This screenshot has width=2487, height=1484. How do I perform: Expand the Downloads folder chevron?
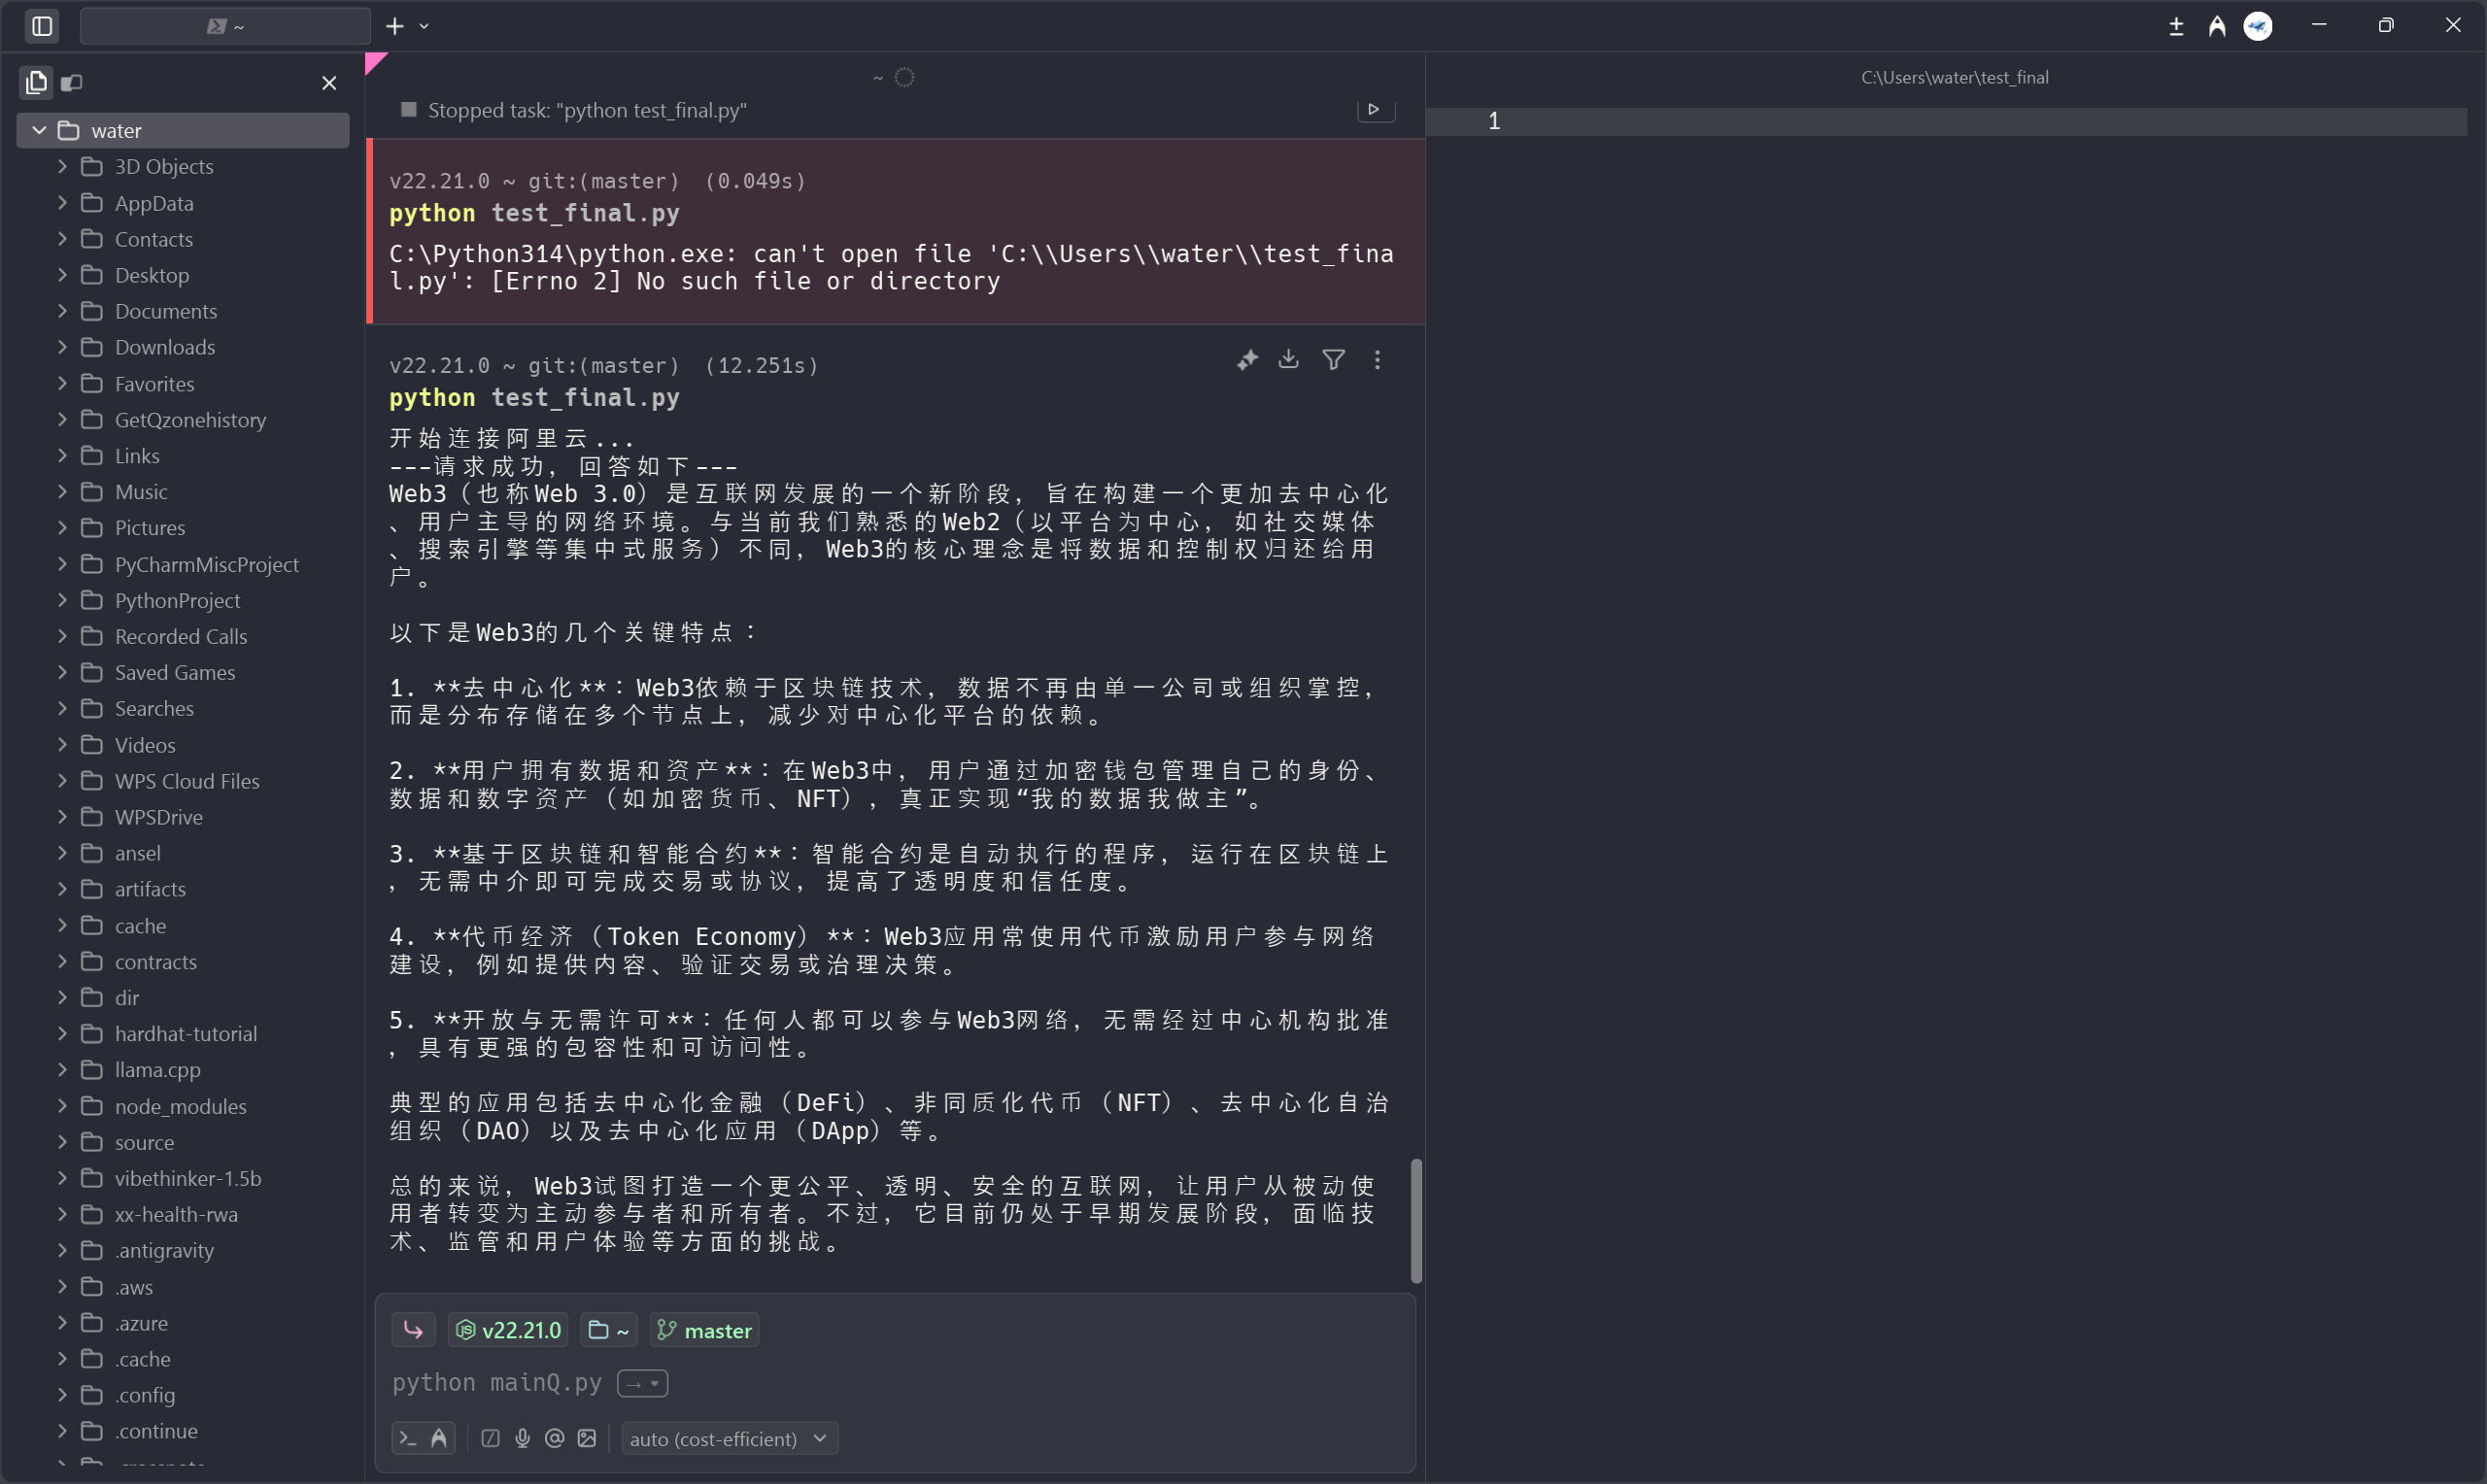coord(62,346)
